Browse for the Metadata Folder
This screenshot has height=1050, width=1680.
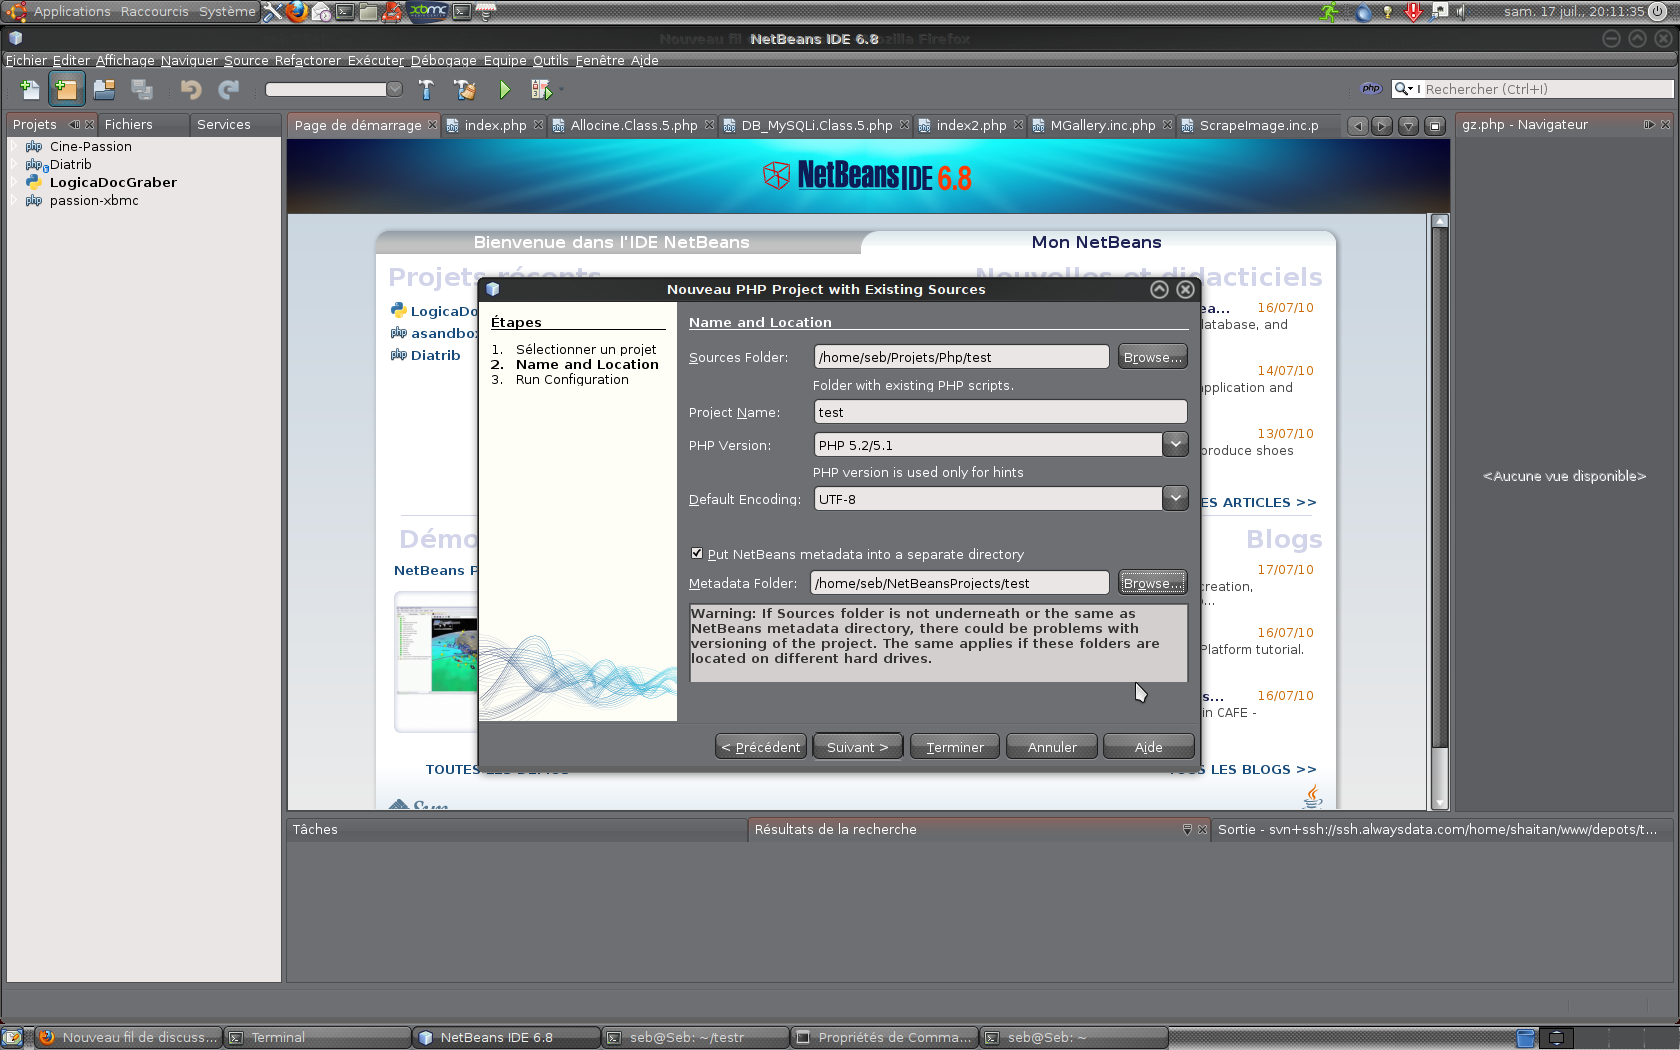click(x=1152, y=583)
